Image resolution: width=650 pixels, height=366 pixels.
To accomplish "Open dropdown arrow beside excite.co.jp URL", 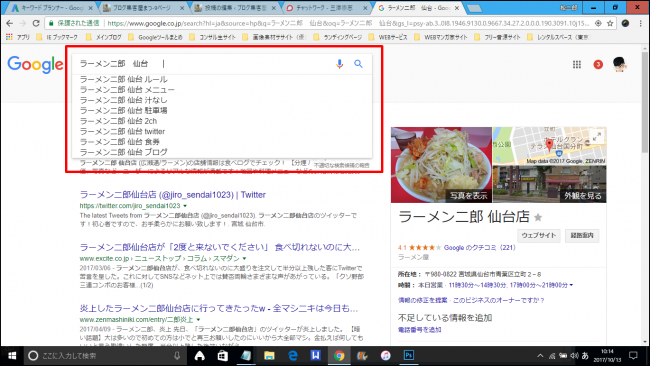I will [245, 259].
